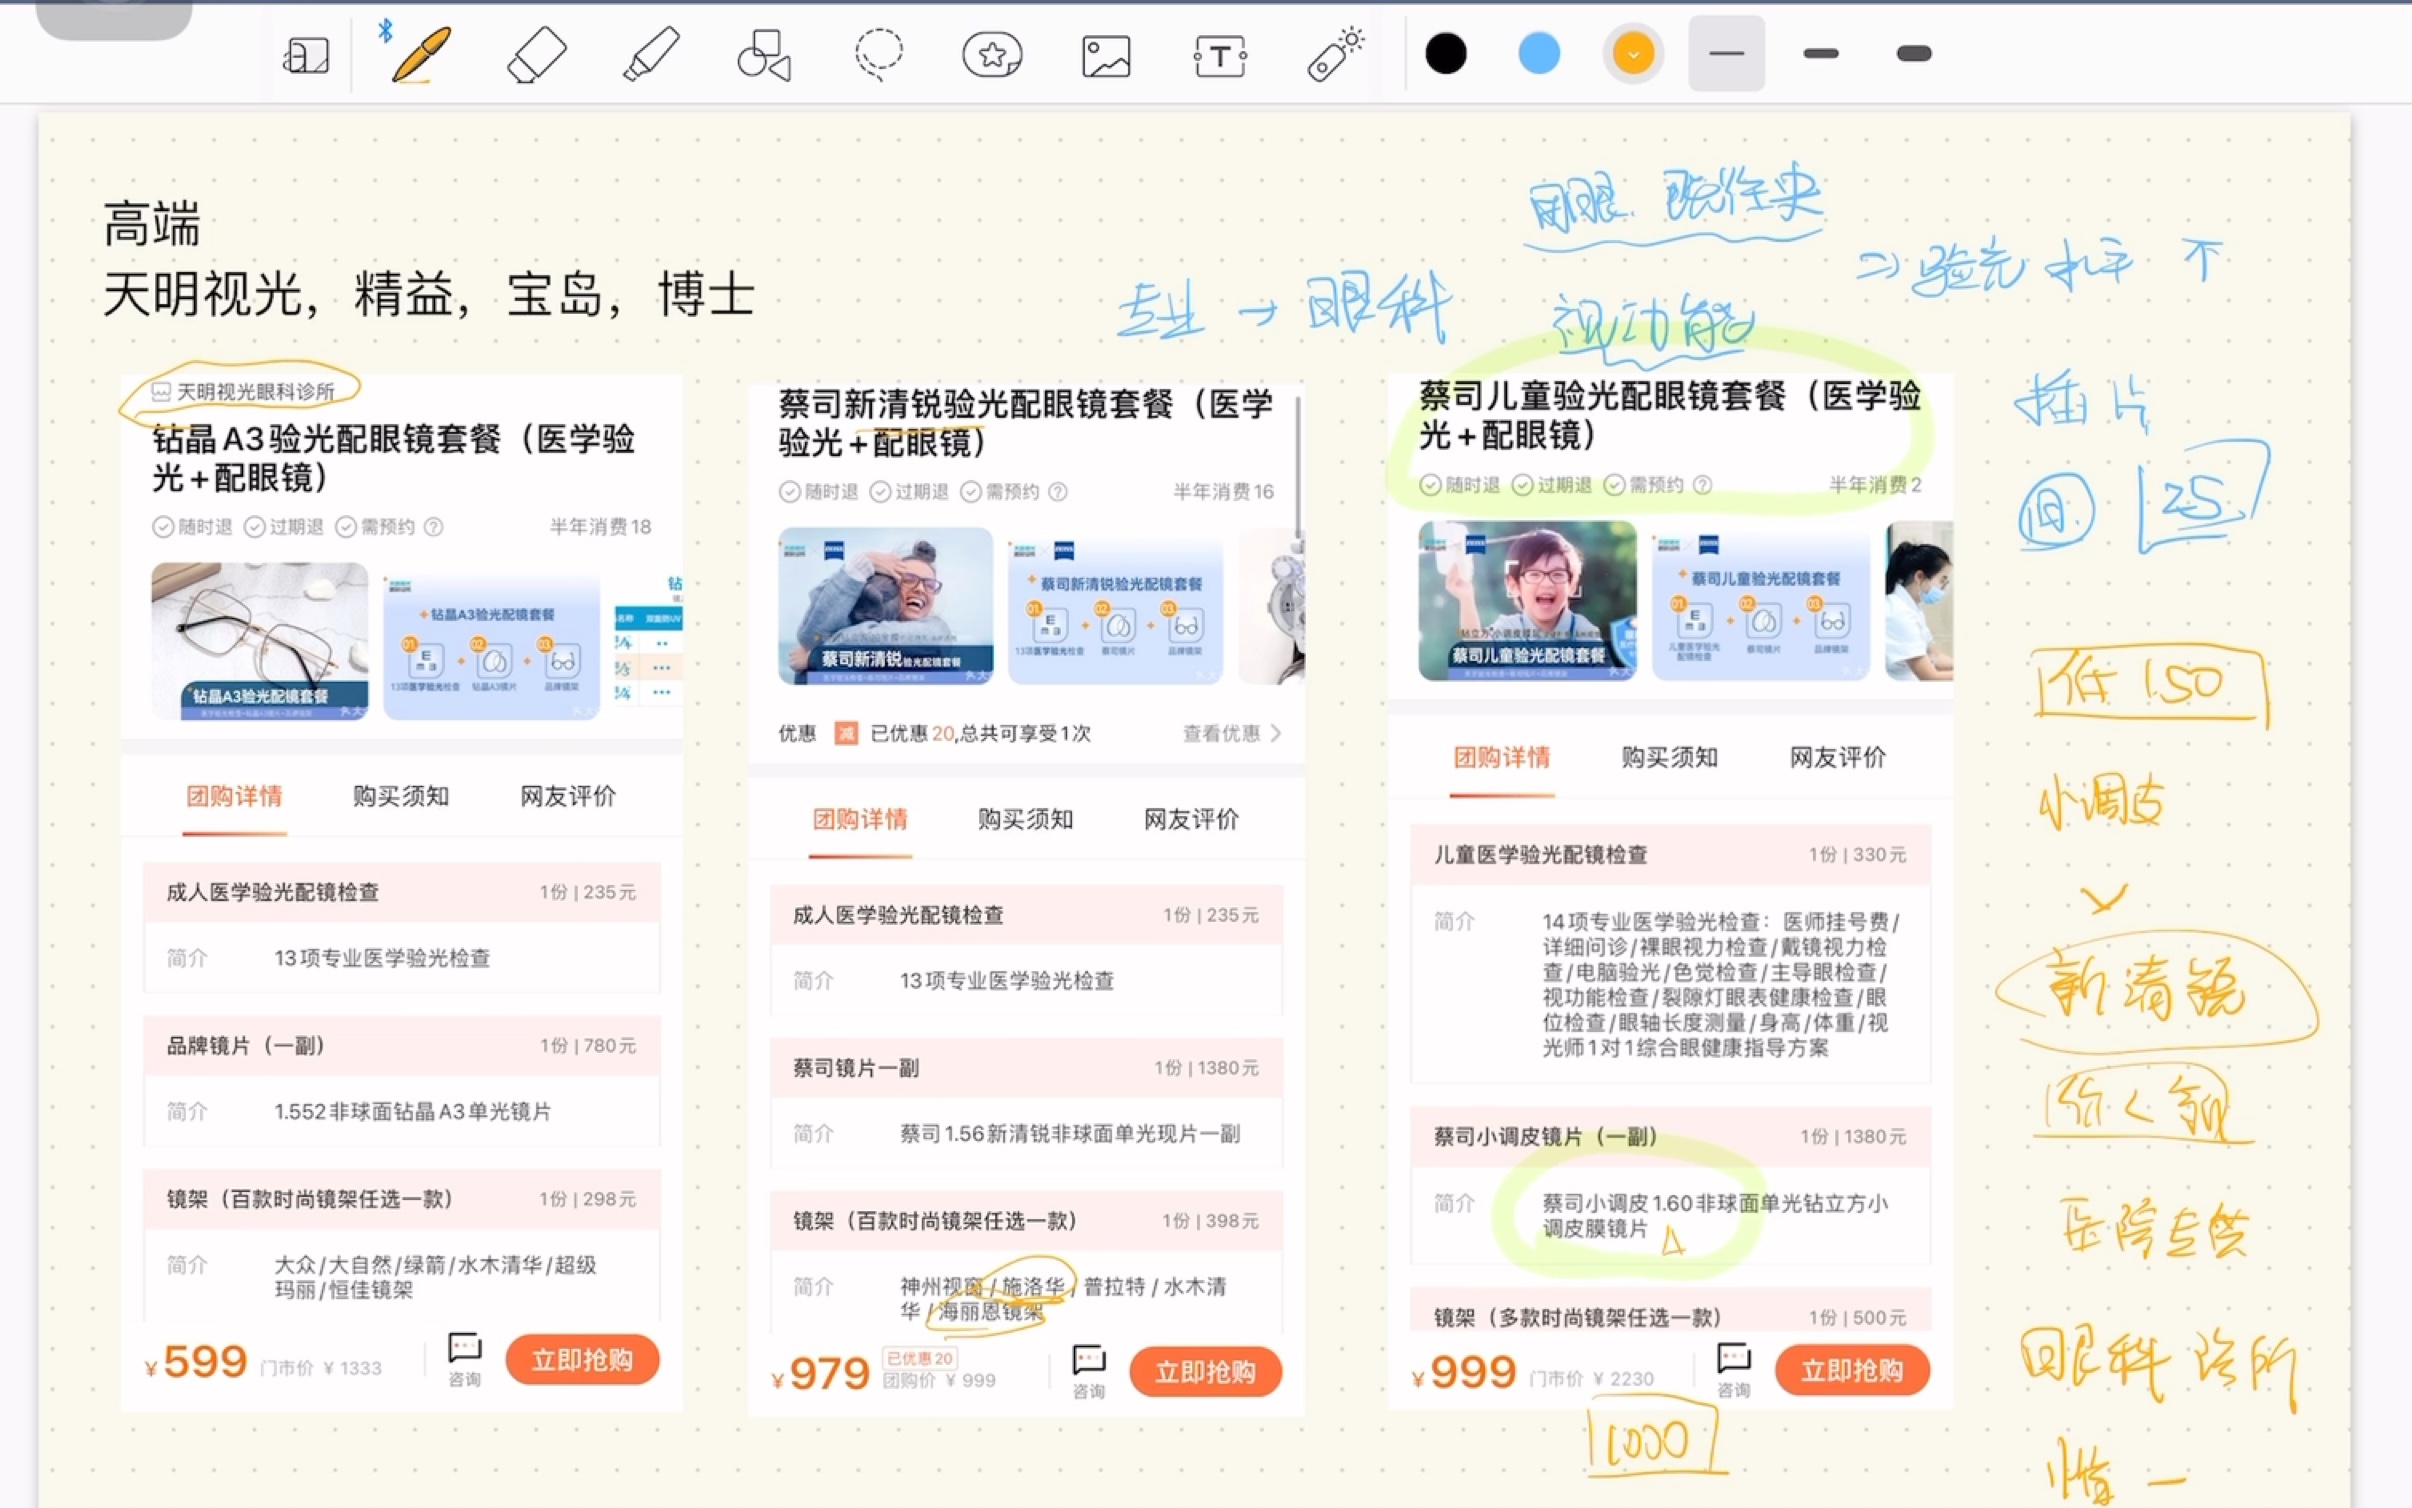Select the Laser pointer tool
Viewport: 2412px width, 1508px height.
click(x=1334, y=54)
